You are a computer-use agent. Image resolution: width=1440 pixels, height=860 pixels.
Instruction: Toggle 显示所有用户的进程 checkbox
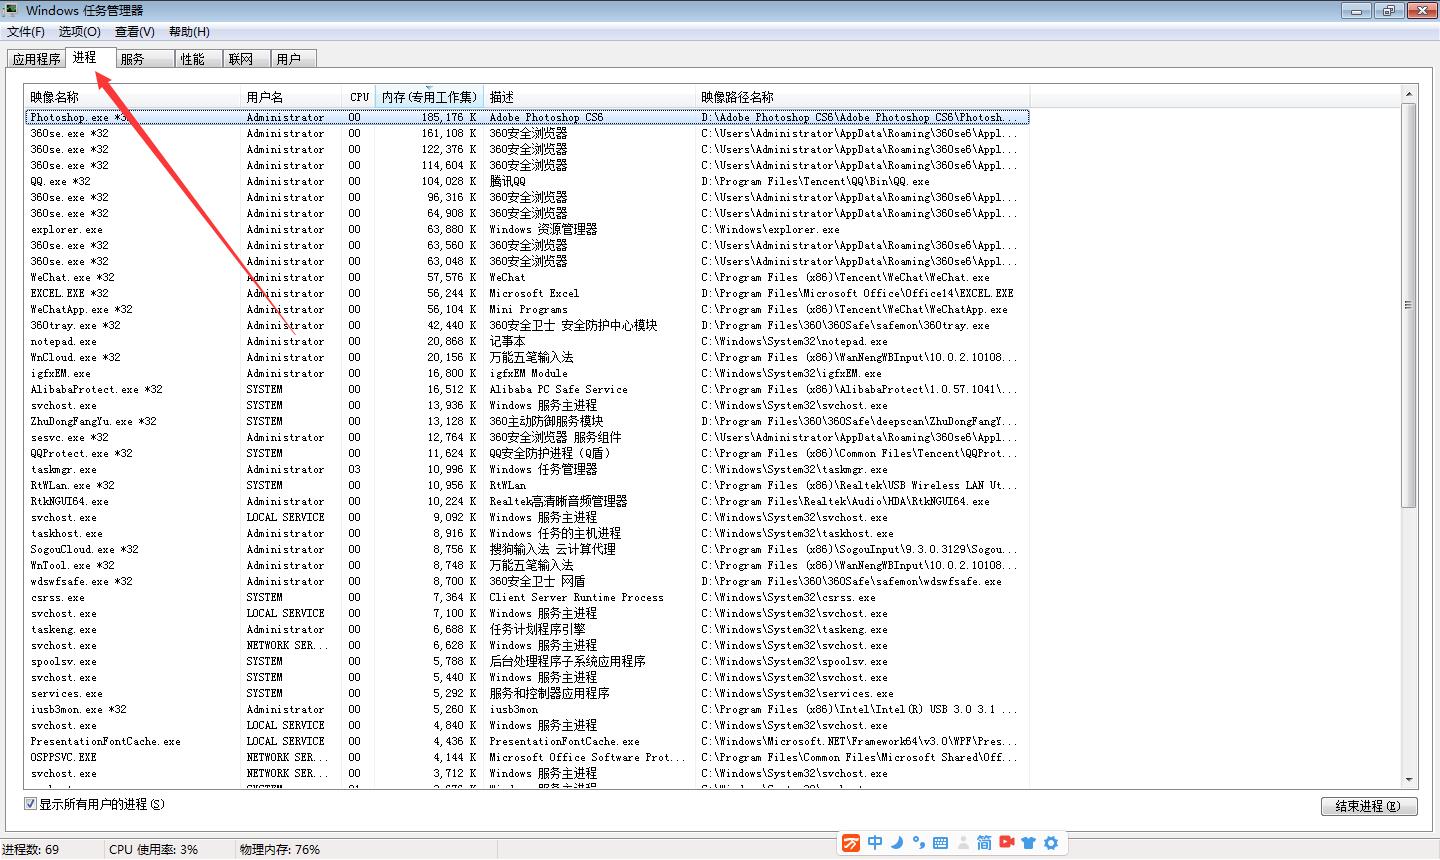pyautogui.click(x=30, y=804)
